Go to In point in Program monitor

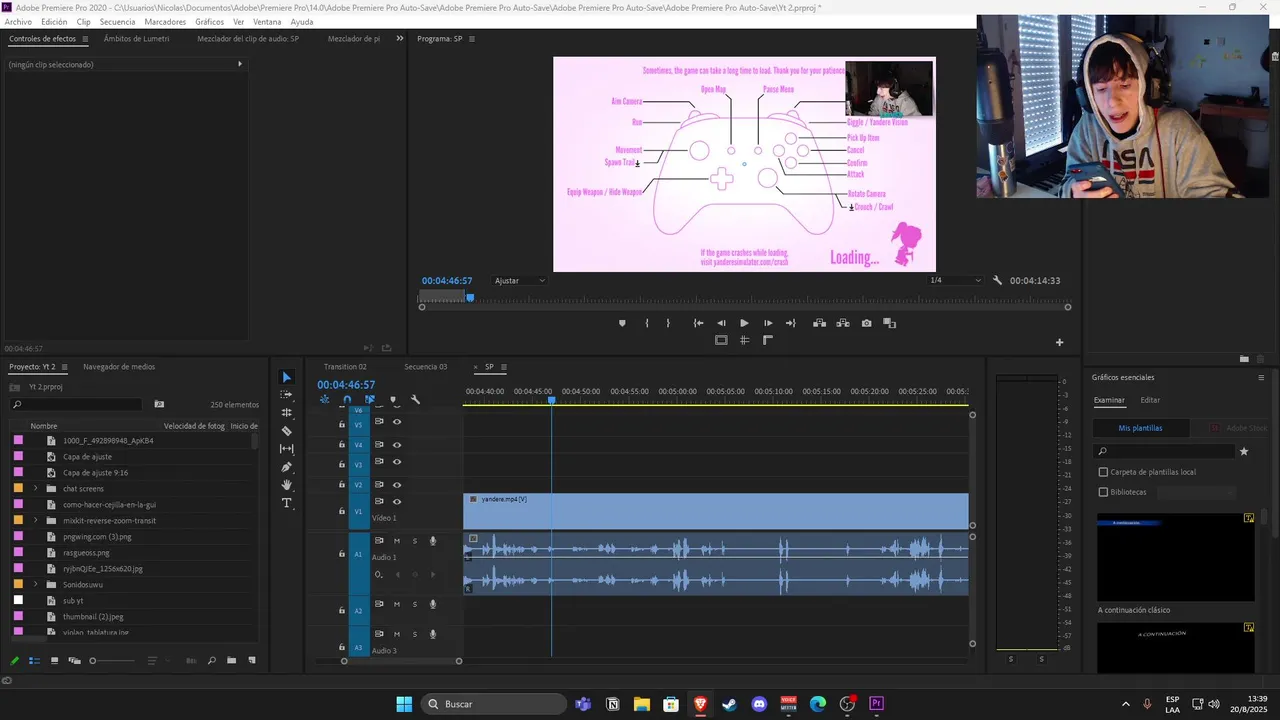(x=698, y=323)
